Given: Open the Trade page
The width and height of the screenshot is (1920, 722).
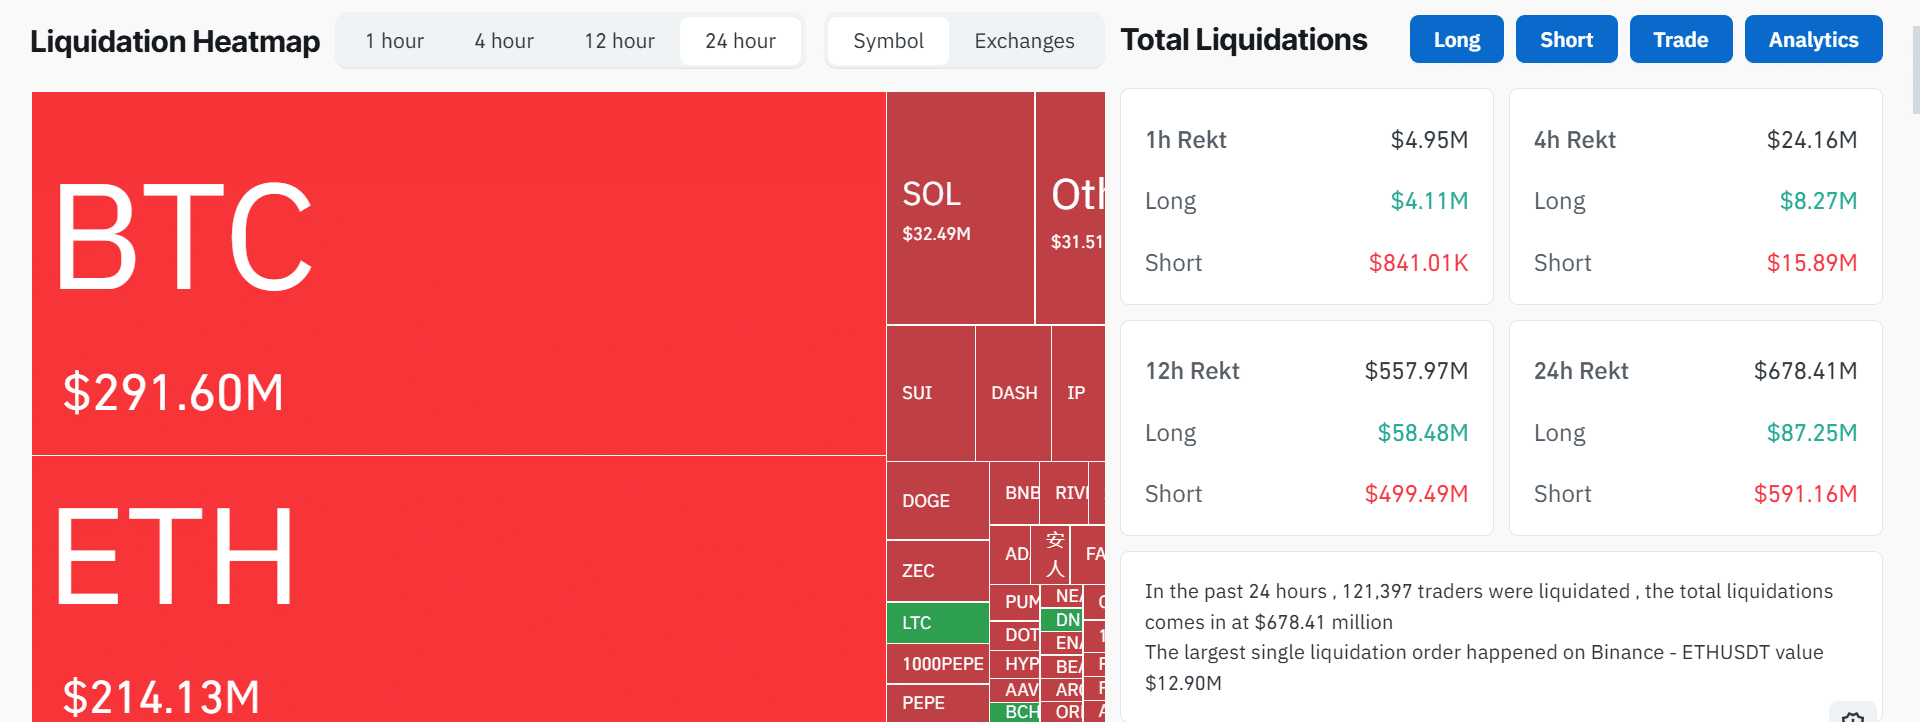Looking at the screenshot, I should (1680, 39).
